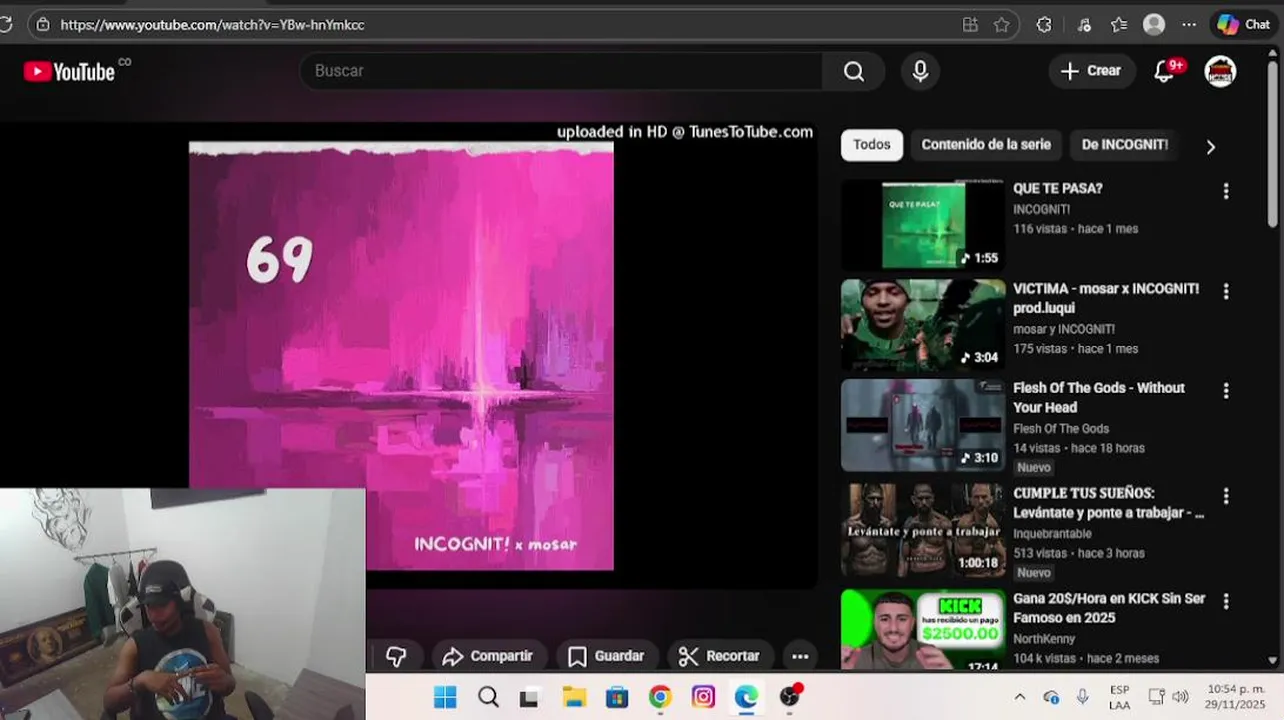Viewport: 1284px width, 720px height.
Task: Click the site lock icon in address bar
Action: coord(42,25)
